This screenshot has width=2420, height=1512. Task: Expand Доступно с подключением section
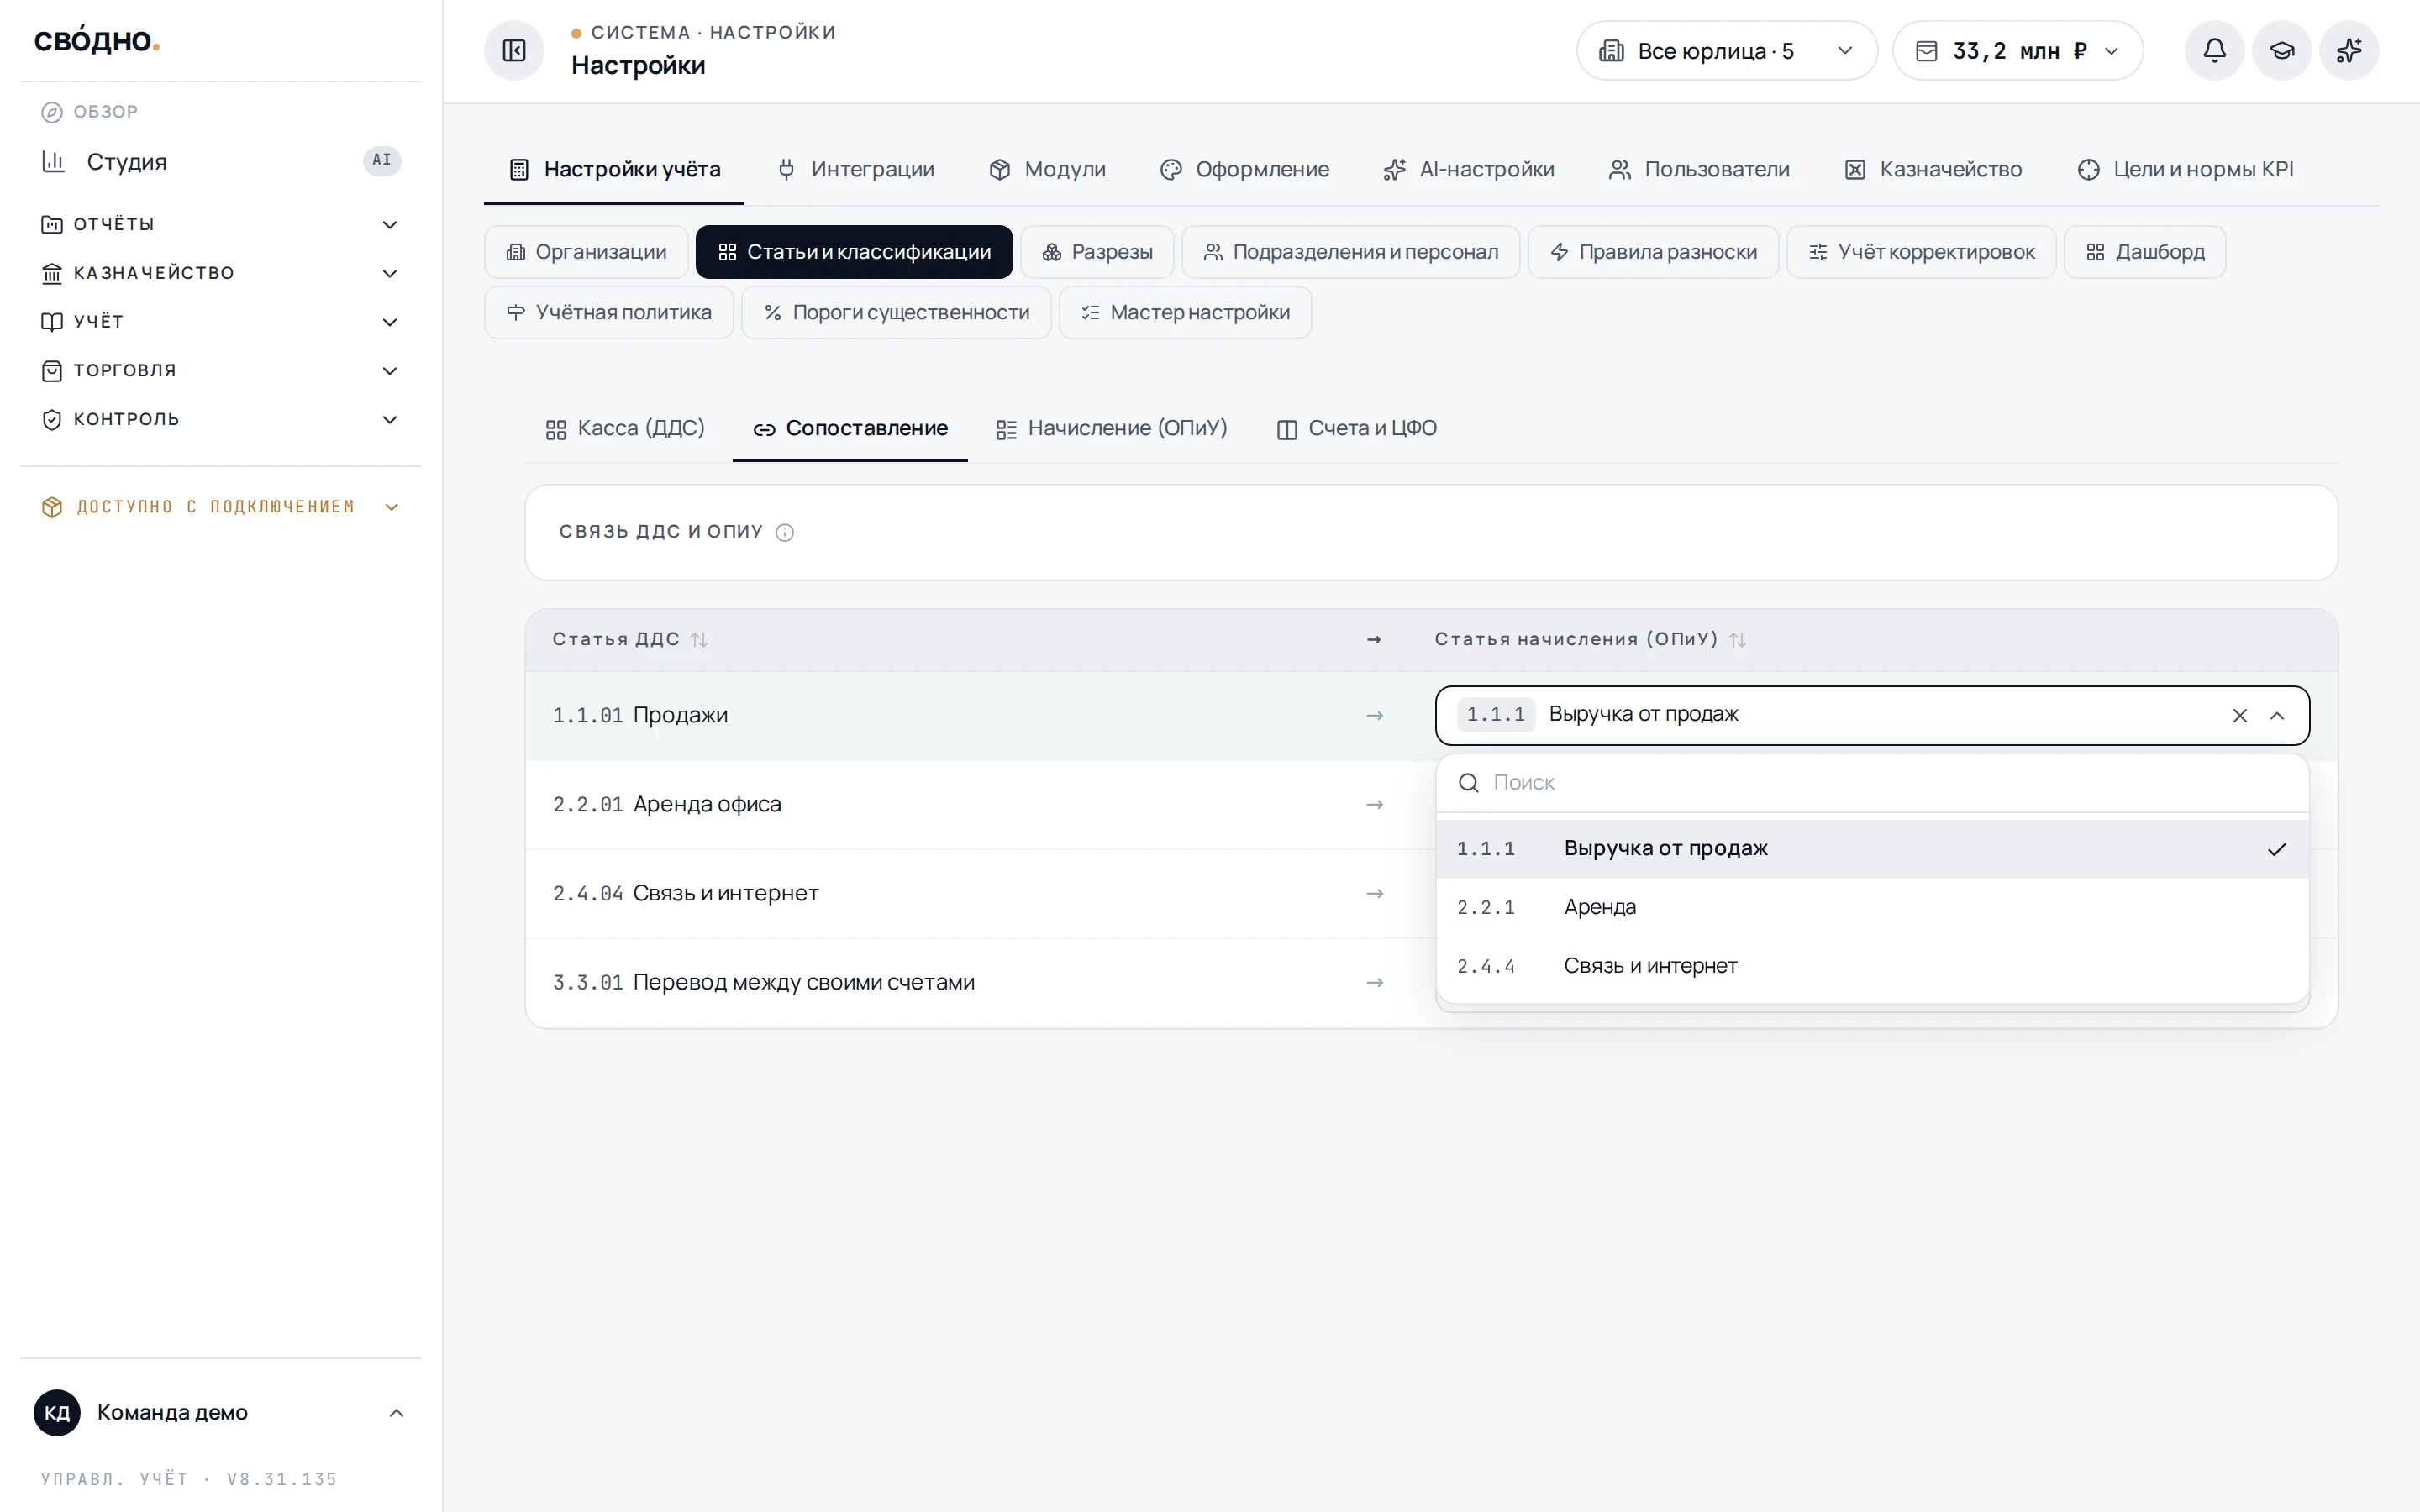(x=220, y=507)
